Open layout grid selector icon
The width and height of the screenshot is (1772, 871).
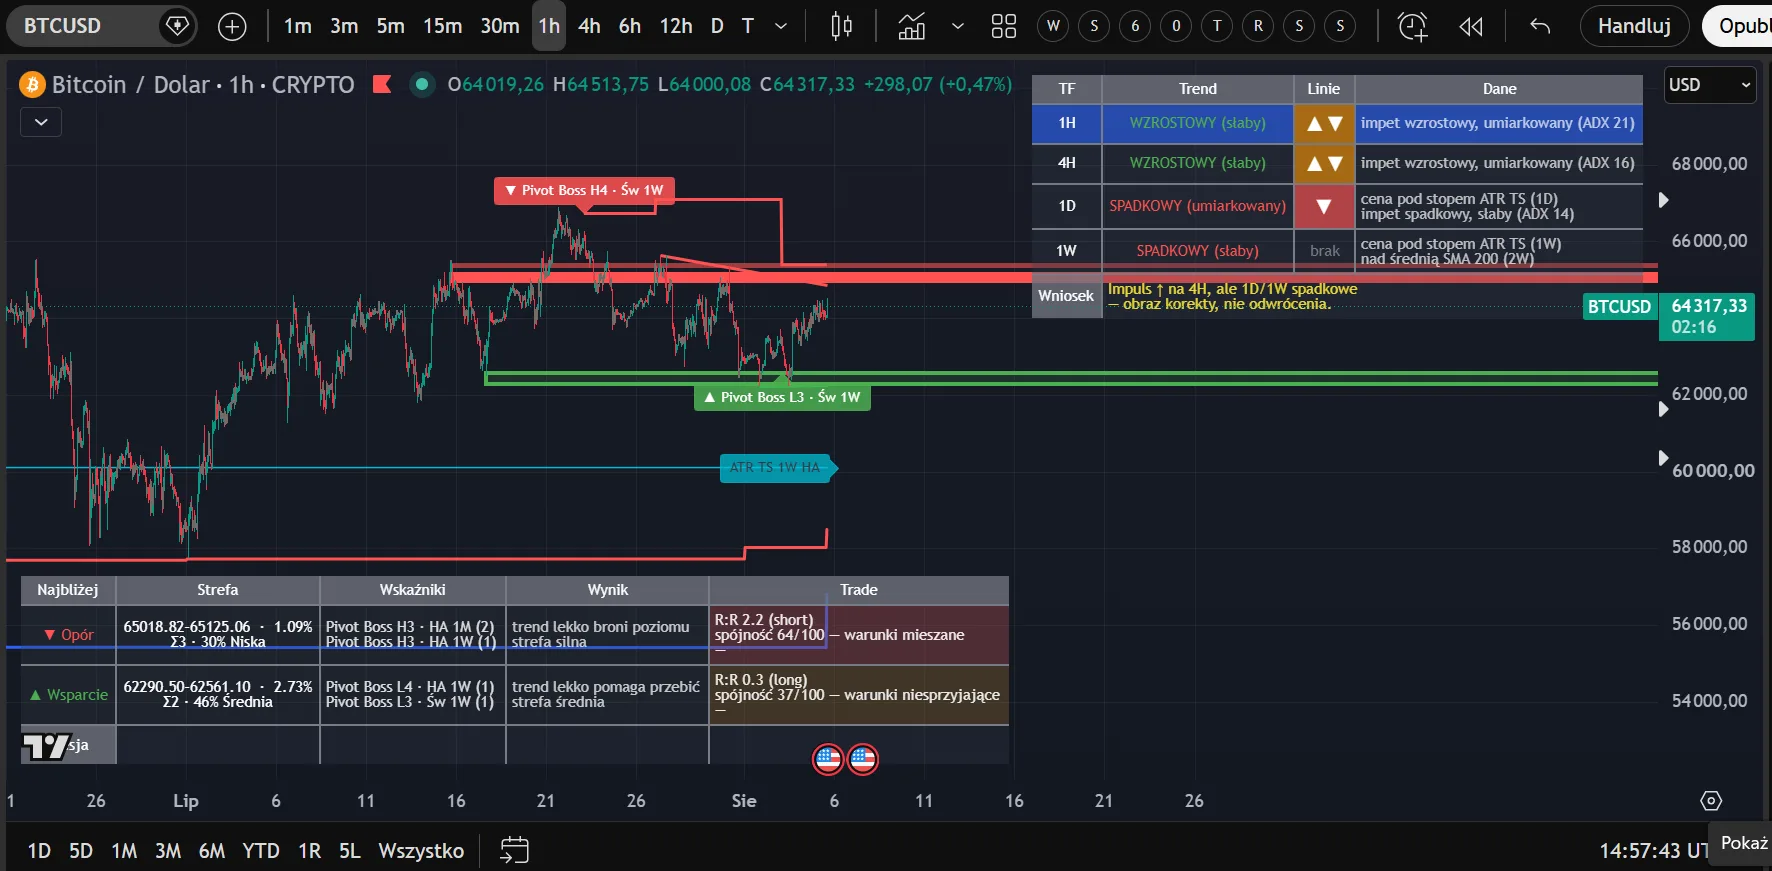coord(1003,27)
